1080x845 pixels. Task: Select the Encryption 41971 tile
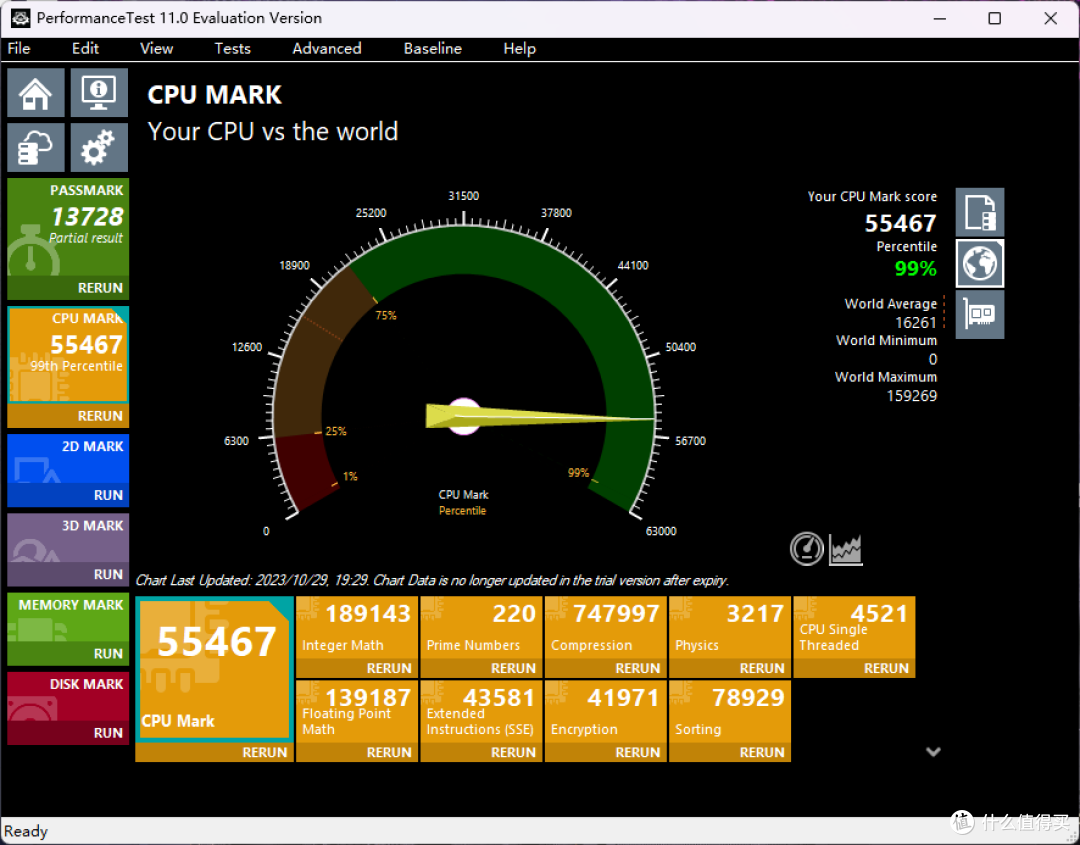pyautogui.click(x=605, y=712)
